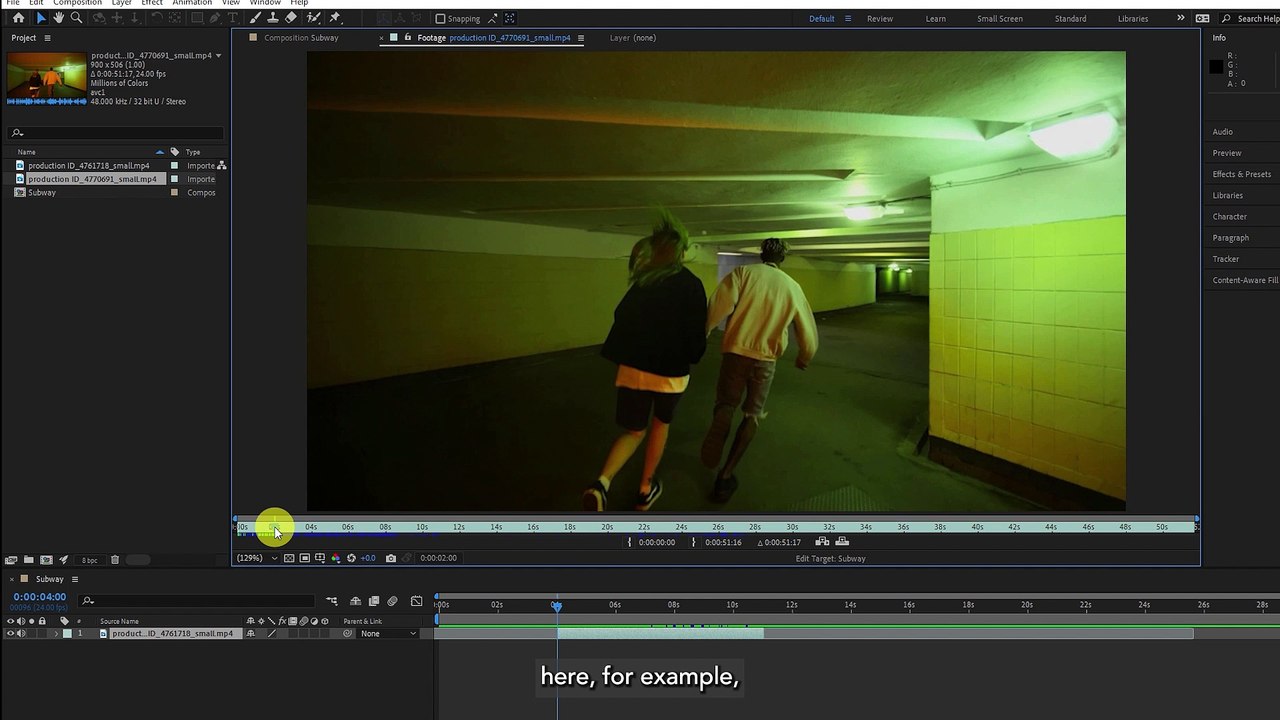Mute audio for layer 1
This screenshot has height=720, width=1280.
pos(21,634)
